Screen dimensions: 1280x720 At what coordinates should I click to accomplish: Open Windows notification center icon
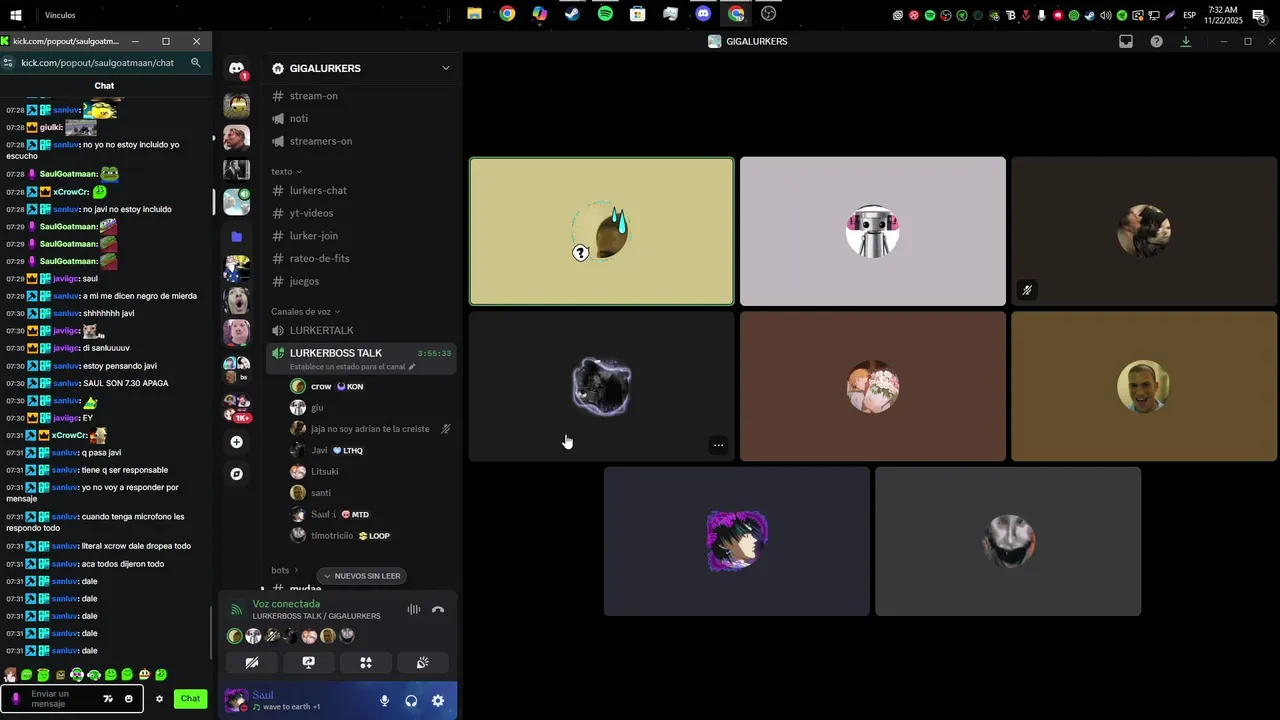click(1259, 15)
